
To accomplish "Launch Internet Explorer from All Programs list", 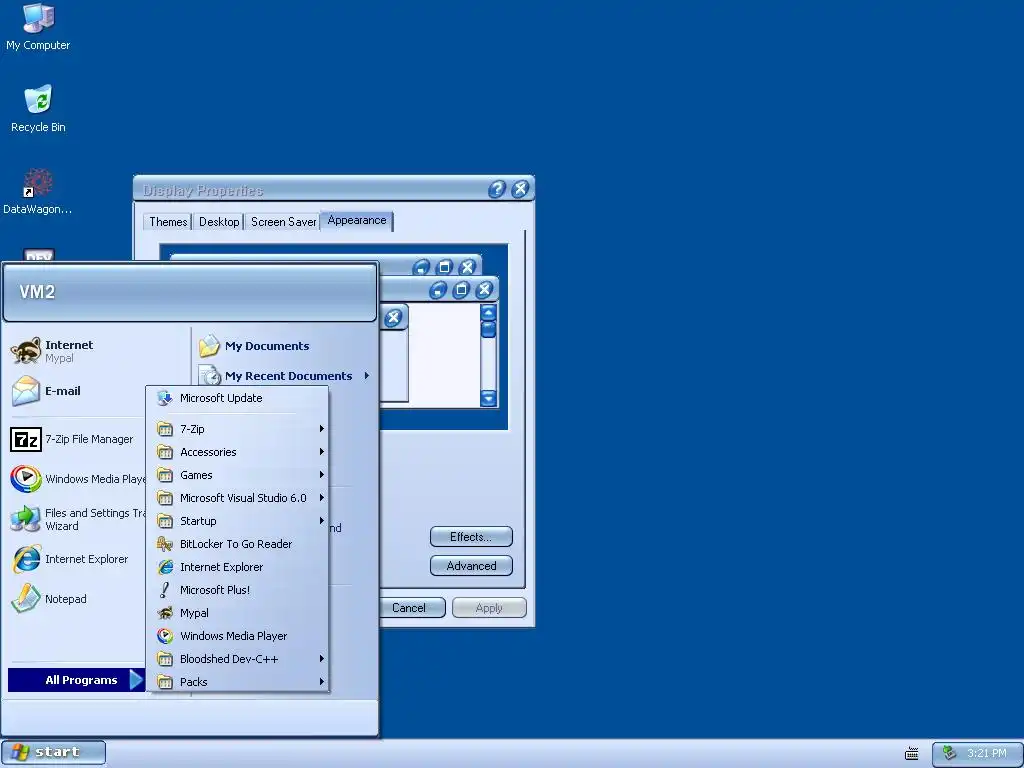I will (238, 567).
